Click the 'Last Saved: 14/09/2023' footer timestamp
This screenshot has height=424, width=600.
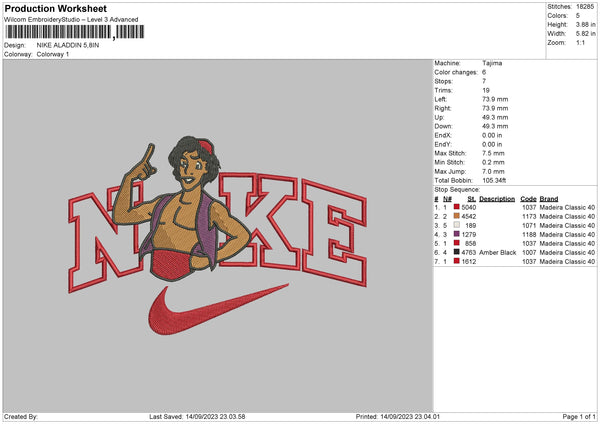[197, 416]
